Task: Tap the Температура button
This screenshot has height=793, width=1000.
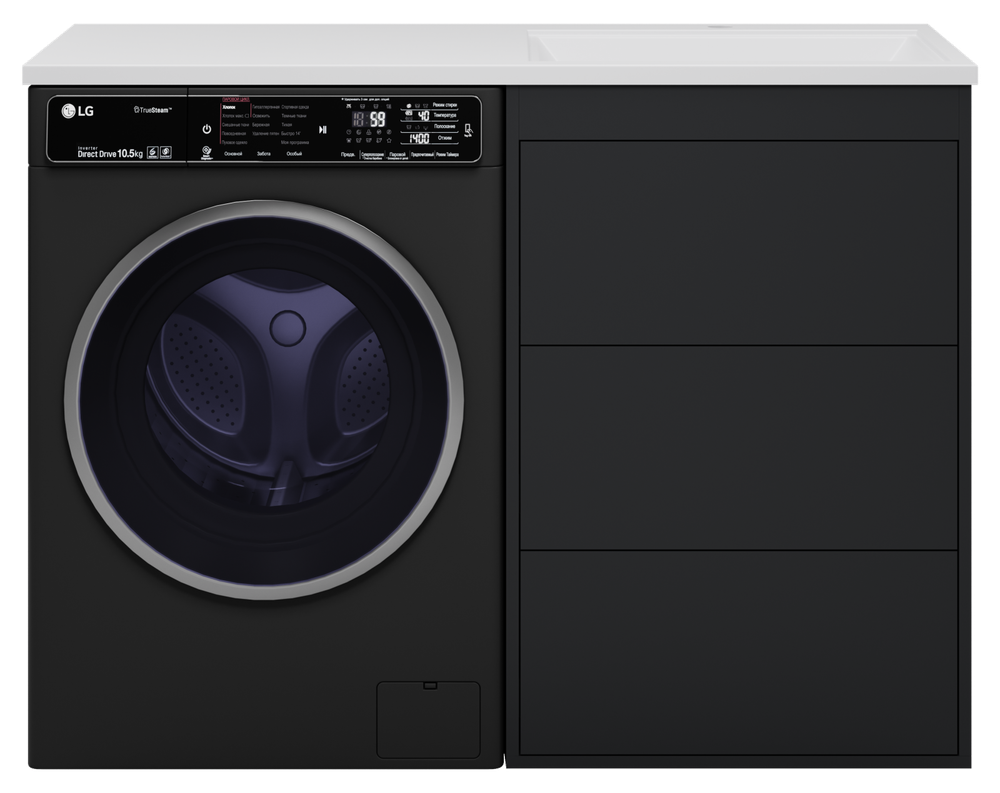Action: coord(445,115)
